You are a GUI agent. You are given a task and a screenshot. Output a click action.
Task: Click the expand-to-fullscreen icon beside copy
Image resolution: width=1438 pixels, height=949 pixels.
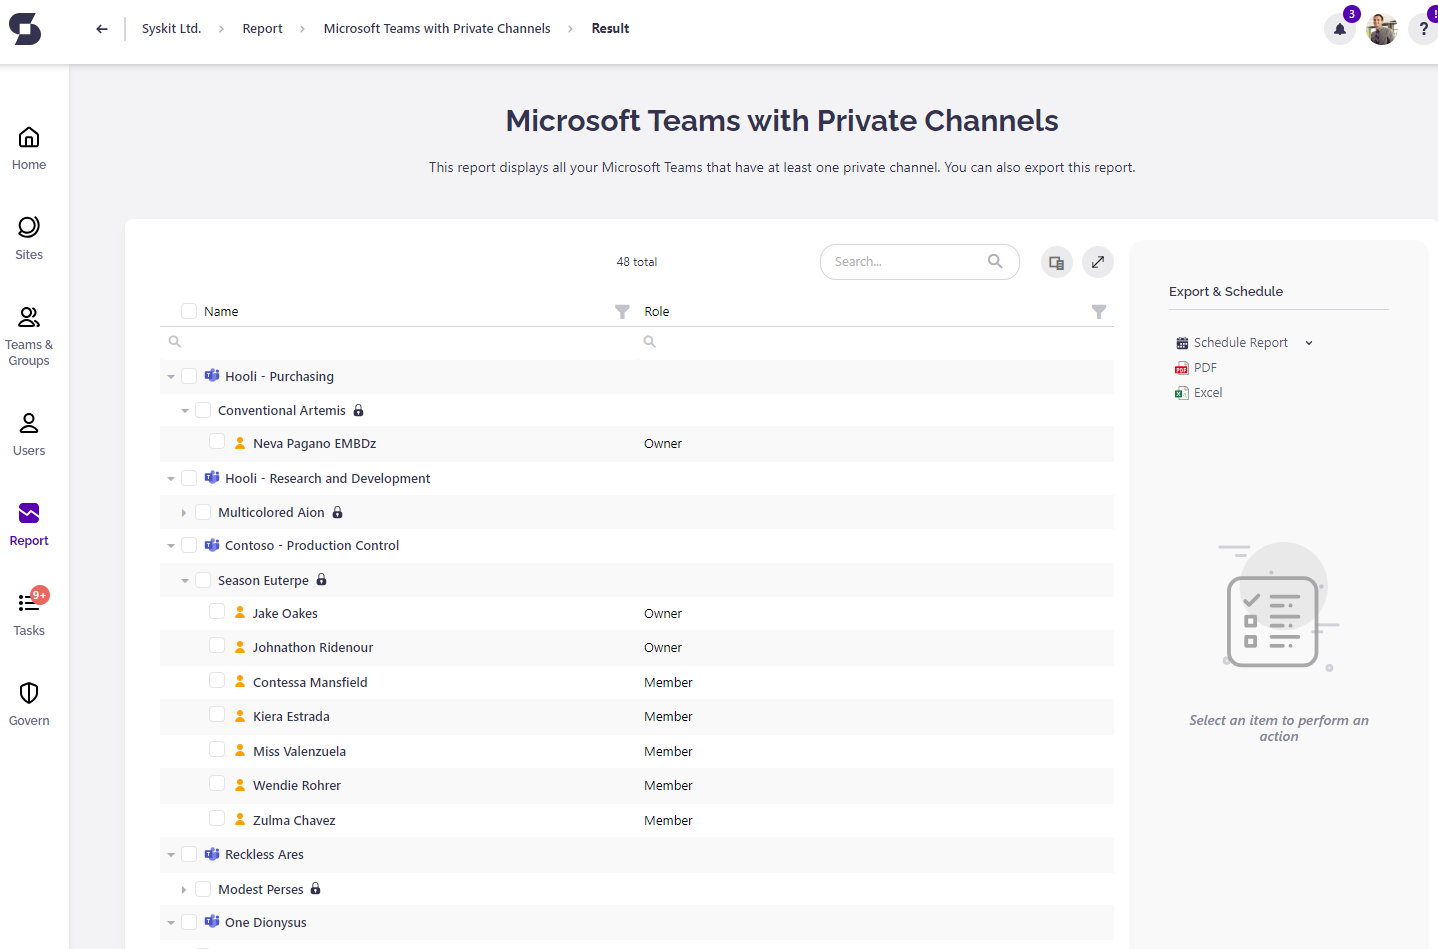pyautogui.click(x=1097, y=261)
